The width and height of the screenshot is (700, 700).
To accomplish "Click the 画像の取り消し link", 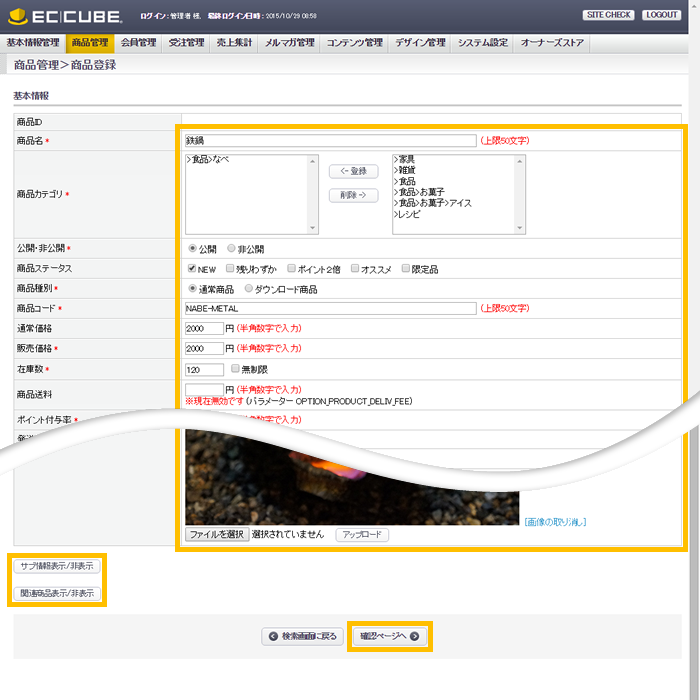I will 555,521.
